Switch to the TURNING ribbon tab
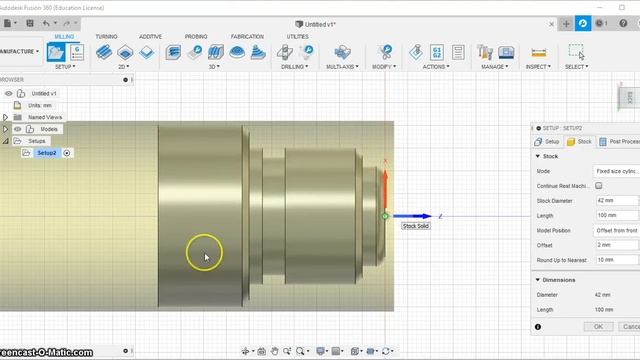The image size is (640, 360). coord(107,36)
